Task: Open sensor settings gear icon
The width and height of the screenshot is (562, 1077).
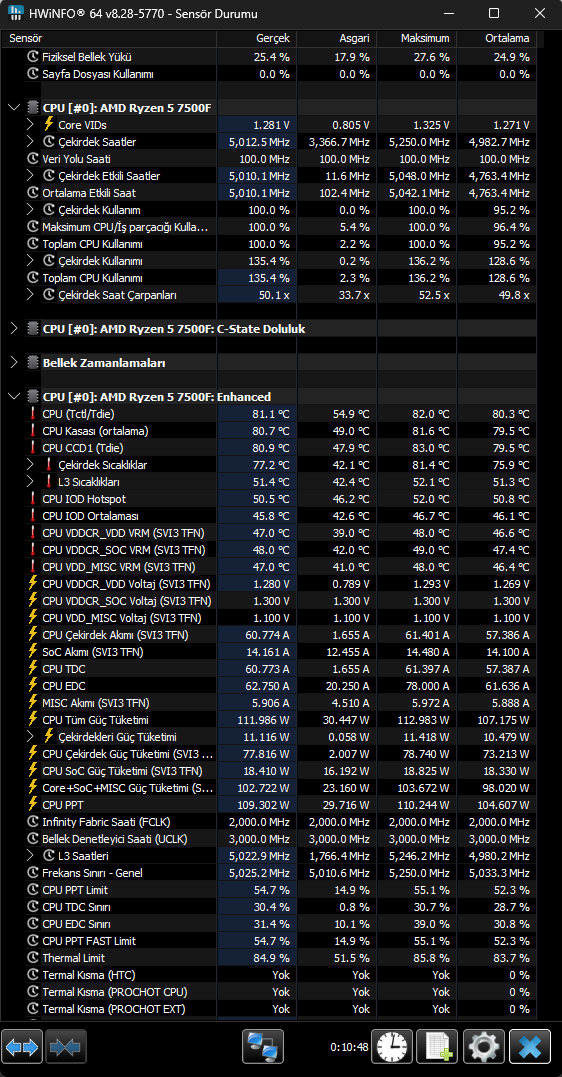Action: point(484,1046)
